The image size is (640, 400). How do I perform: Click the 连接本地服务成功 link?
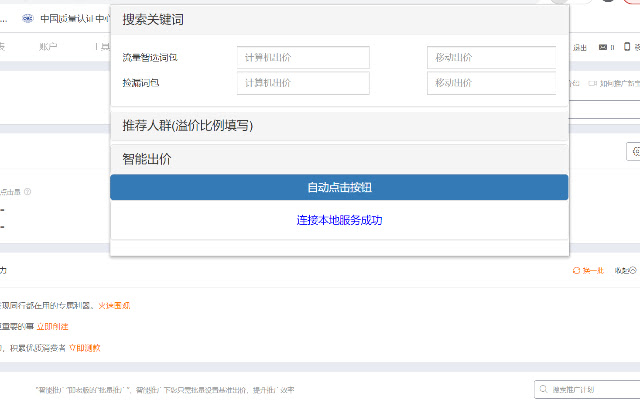339,220
